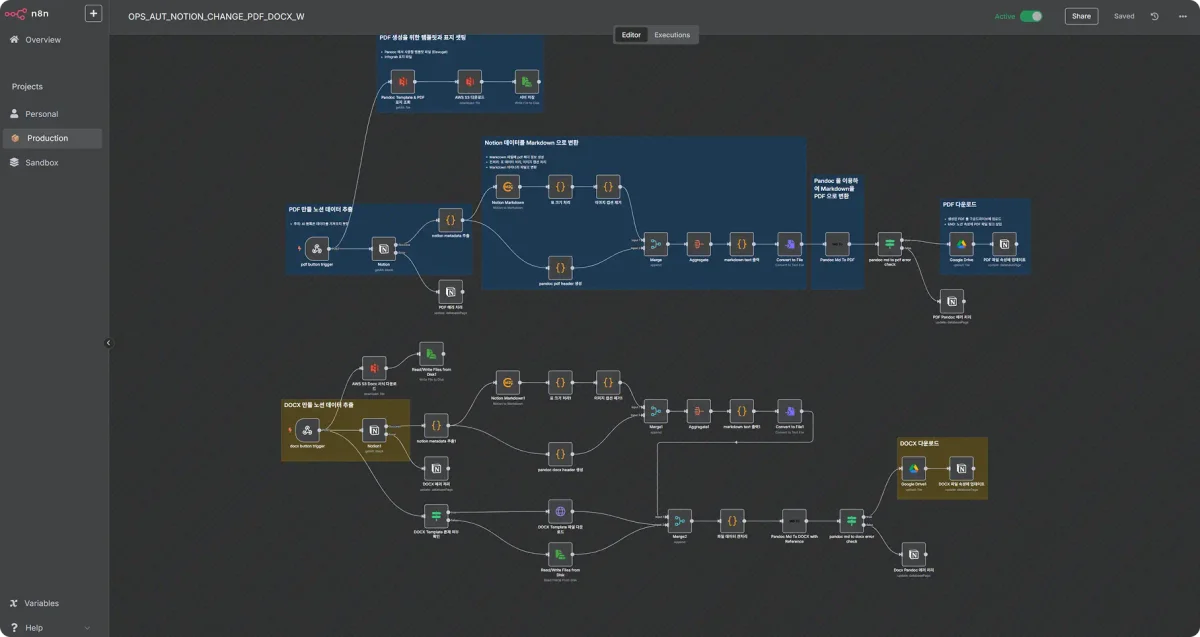This screenshot has height=637, width=1200.
Task: Open workflow version history icon
Action: point(1154,16)
